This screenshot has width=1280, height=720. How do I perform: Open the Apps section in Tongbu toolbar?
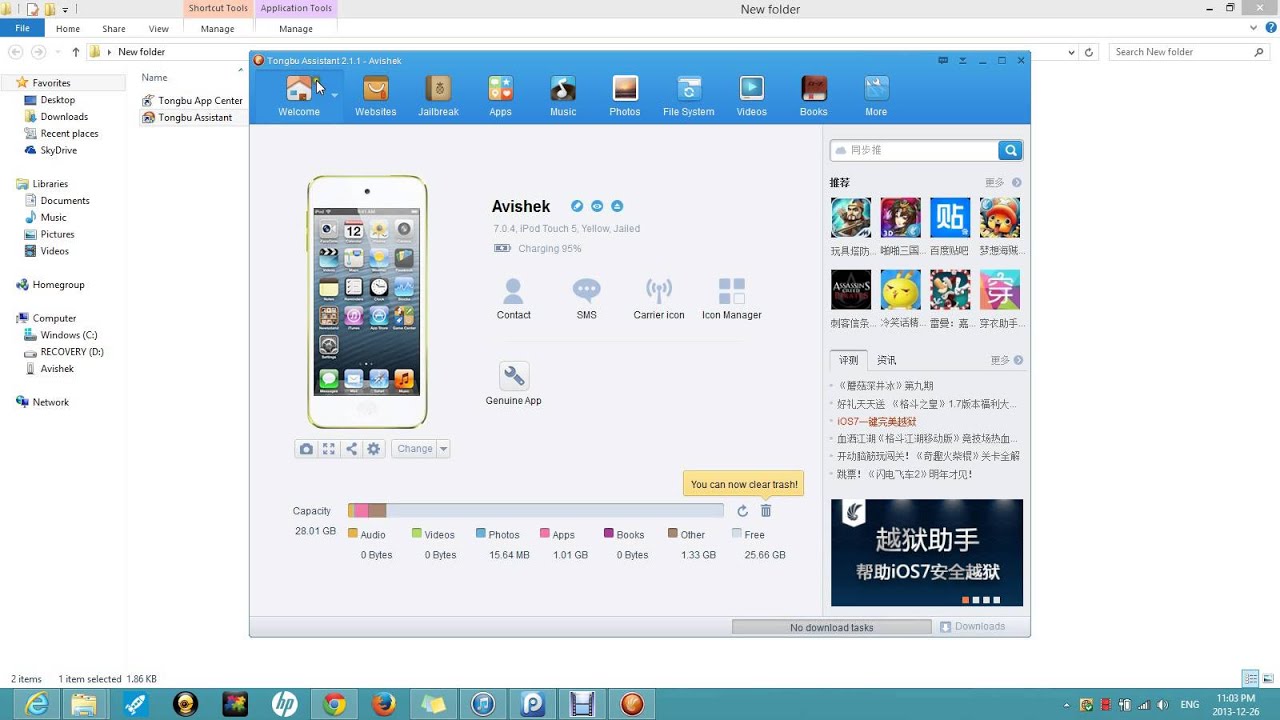click(x=500, y=96)
